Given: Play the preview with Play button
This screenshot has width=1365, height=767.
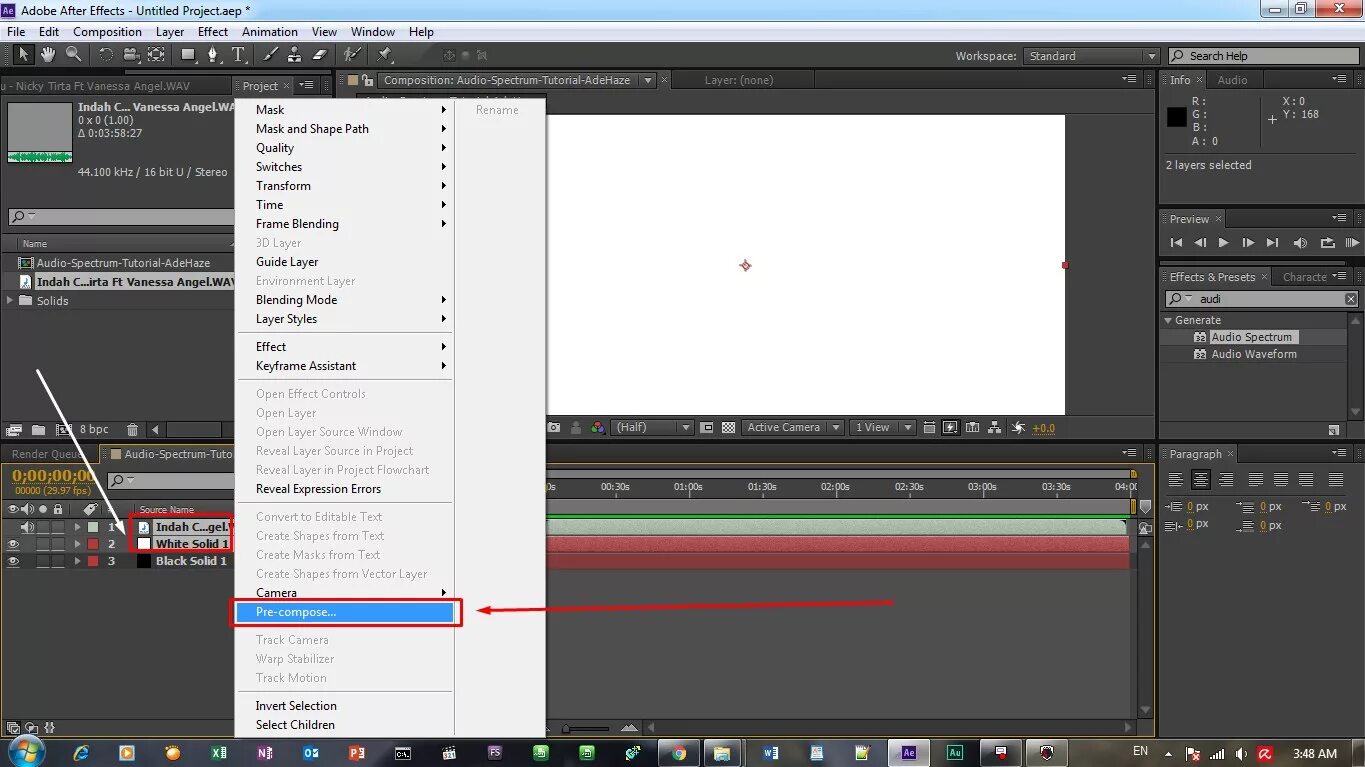Looking at the screenshot, I should click(x=1223, y=242).
